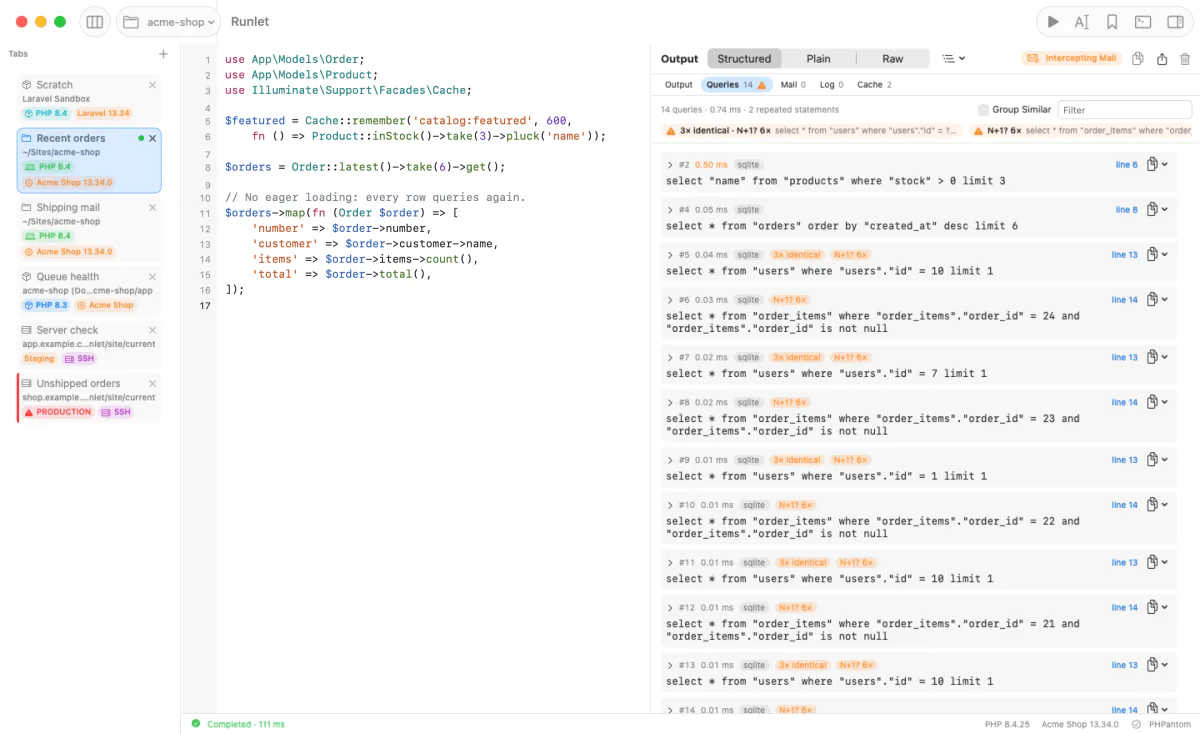Expand query #11 details
This screenshot has width=1200, height=734.
(670, 563)
